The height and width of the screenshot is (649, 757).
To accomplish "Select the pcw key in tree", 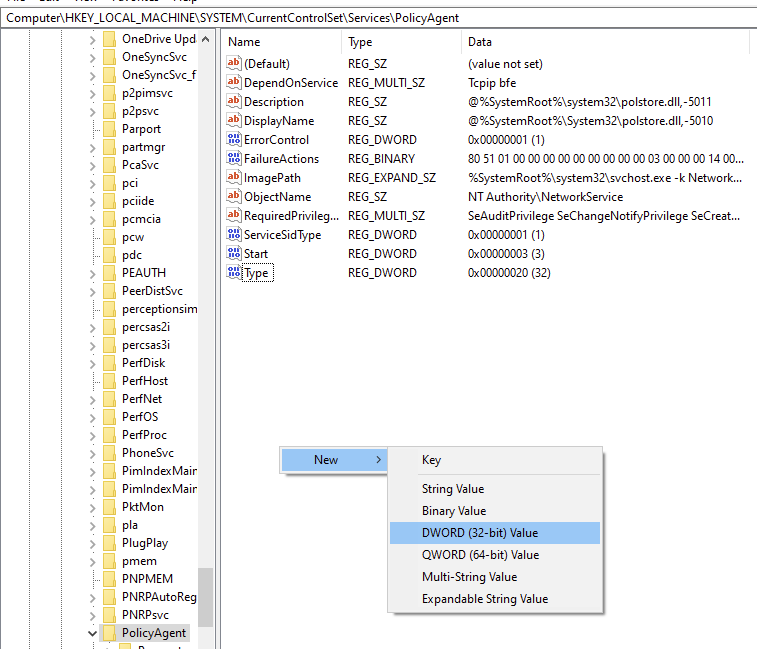I will [x=133, y=237].
